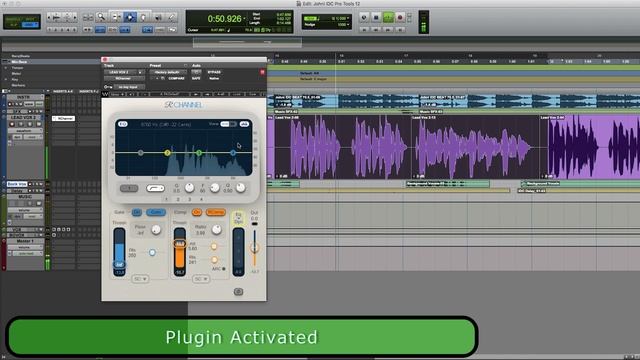Select EQ band tab 3
The height and width of the screenshot is (360, 640).
[x=189, y=200]
